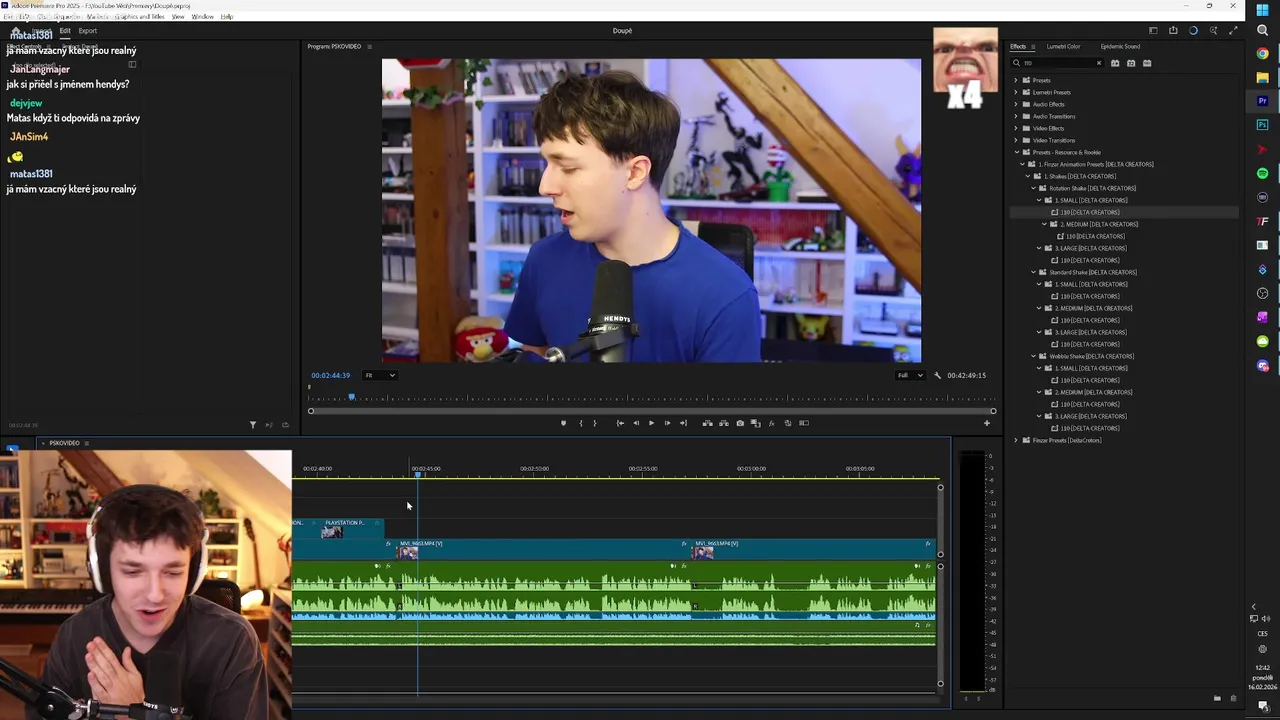Toggle Comparison View in Program monitor

[x=755, y=423]
